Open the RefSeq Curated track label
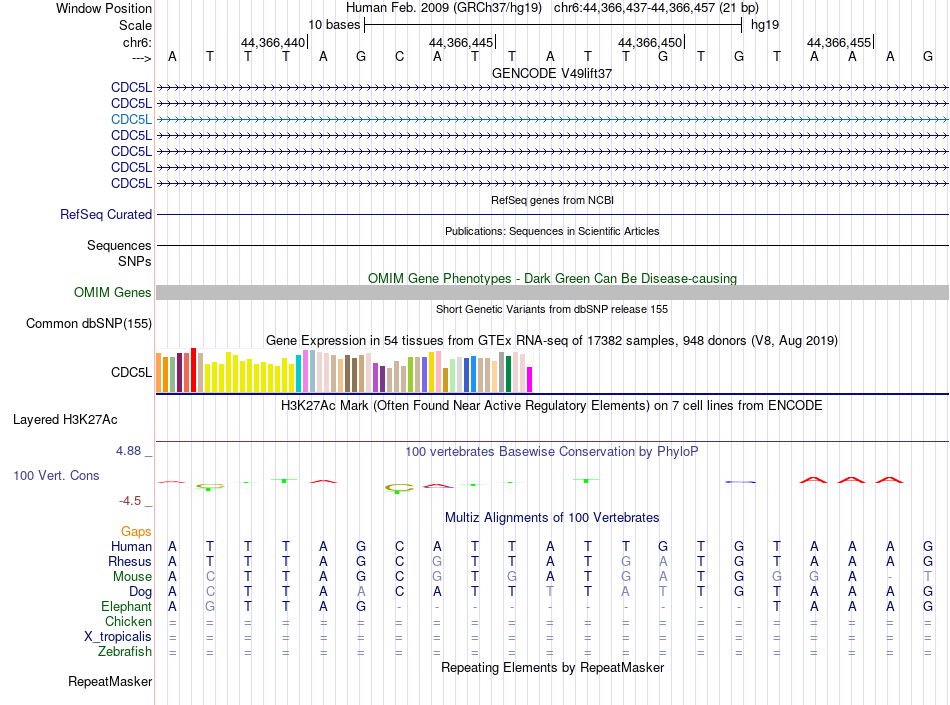 pyautogui.click(x=106, y=214)
